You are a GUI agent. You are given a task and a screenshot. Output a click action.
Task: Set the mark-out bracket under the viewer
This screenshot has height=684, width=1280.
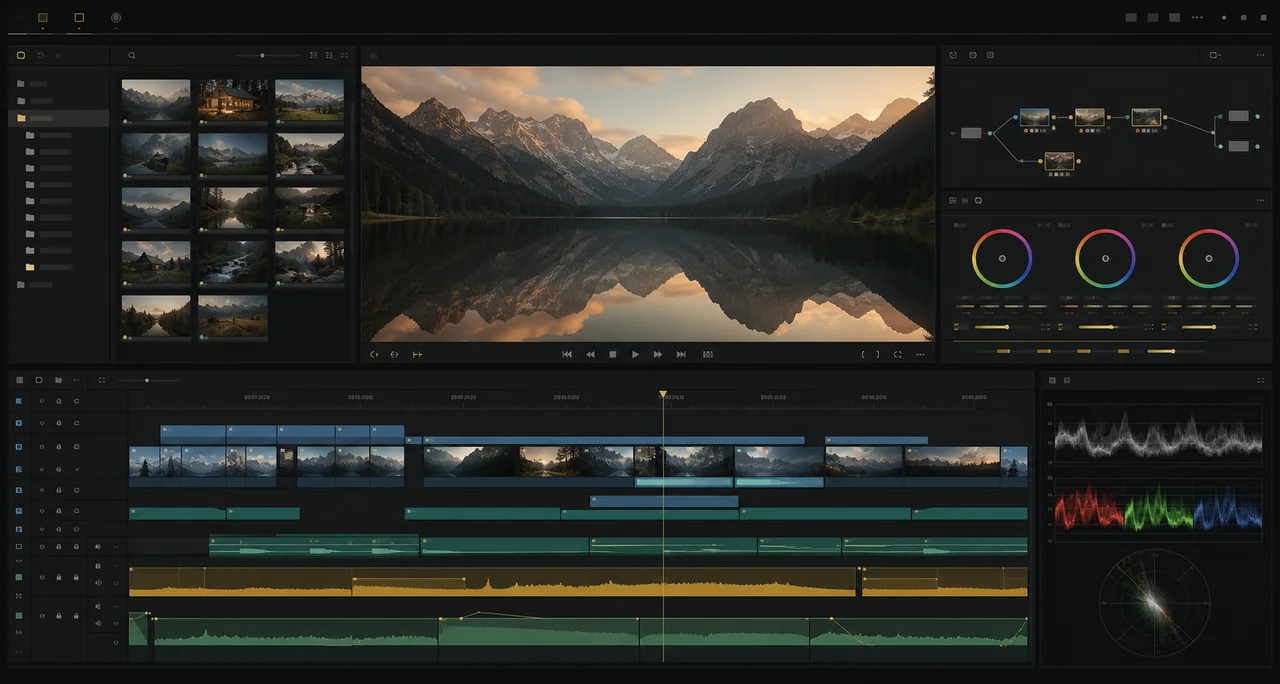878,354
